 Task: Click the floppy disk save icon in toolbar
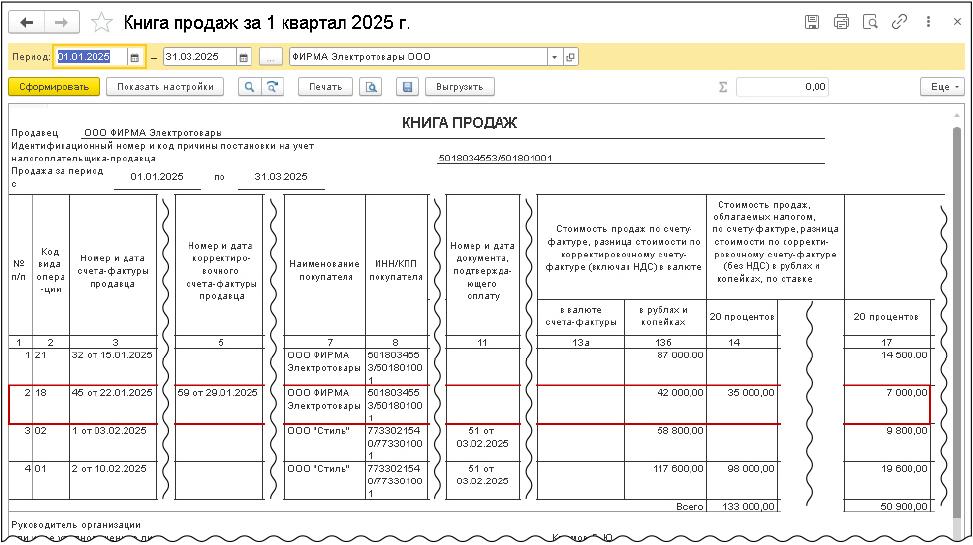tap(407, 87)
